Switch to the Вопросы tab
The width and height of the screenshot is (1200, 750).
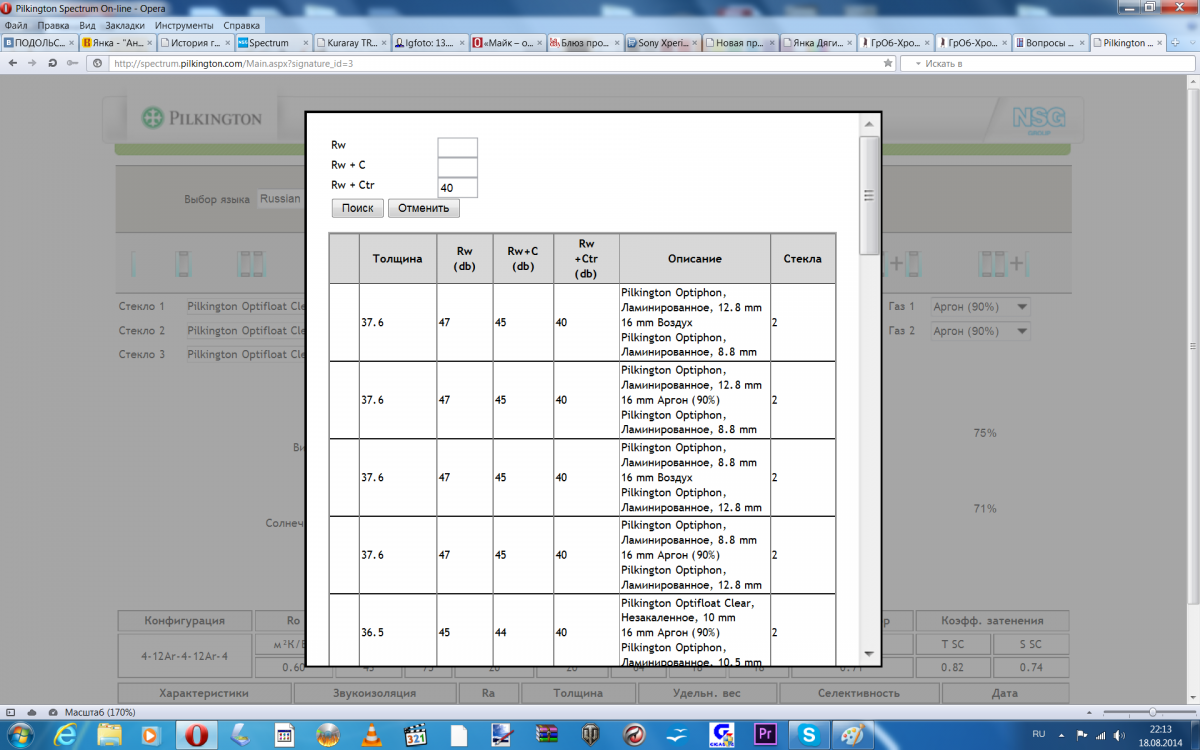(x=1051, y=43)
